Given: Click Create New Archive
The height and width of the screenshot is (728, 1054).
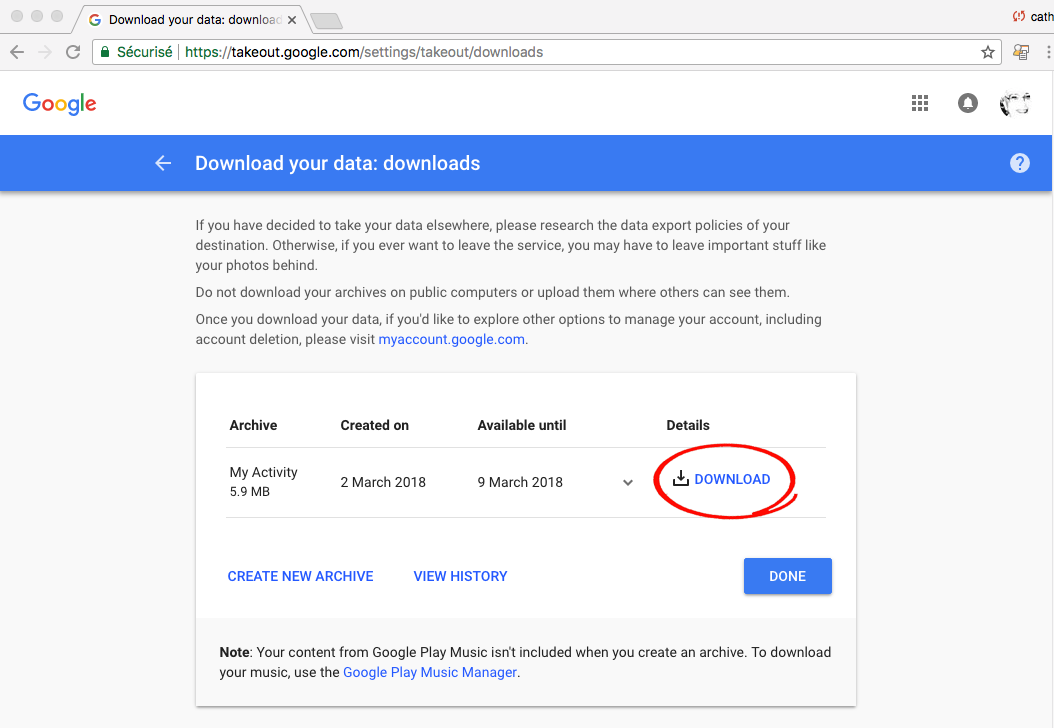Looking at the screenshot, I should click(x=300, y=576).
